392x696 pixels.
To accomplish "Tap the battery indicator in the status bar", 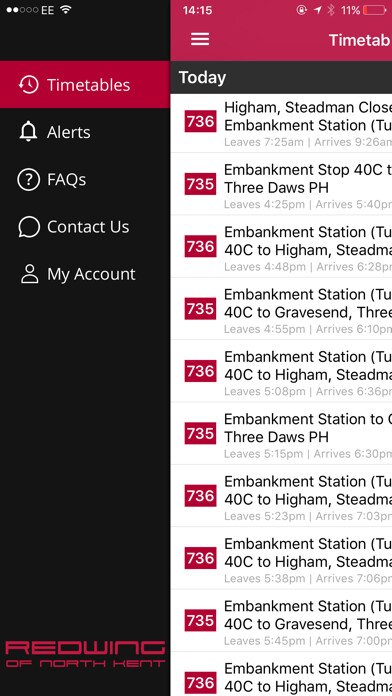I will (x=375, y=10).
